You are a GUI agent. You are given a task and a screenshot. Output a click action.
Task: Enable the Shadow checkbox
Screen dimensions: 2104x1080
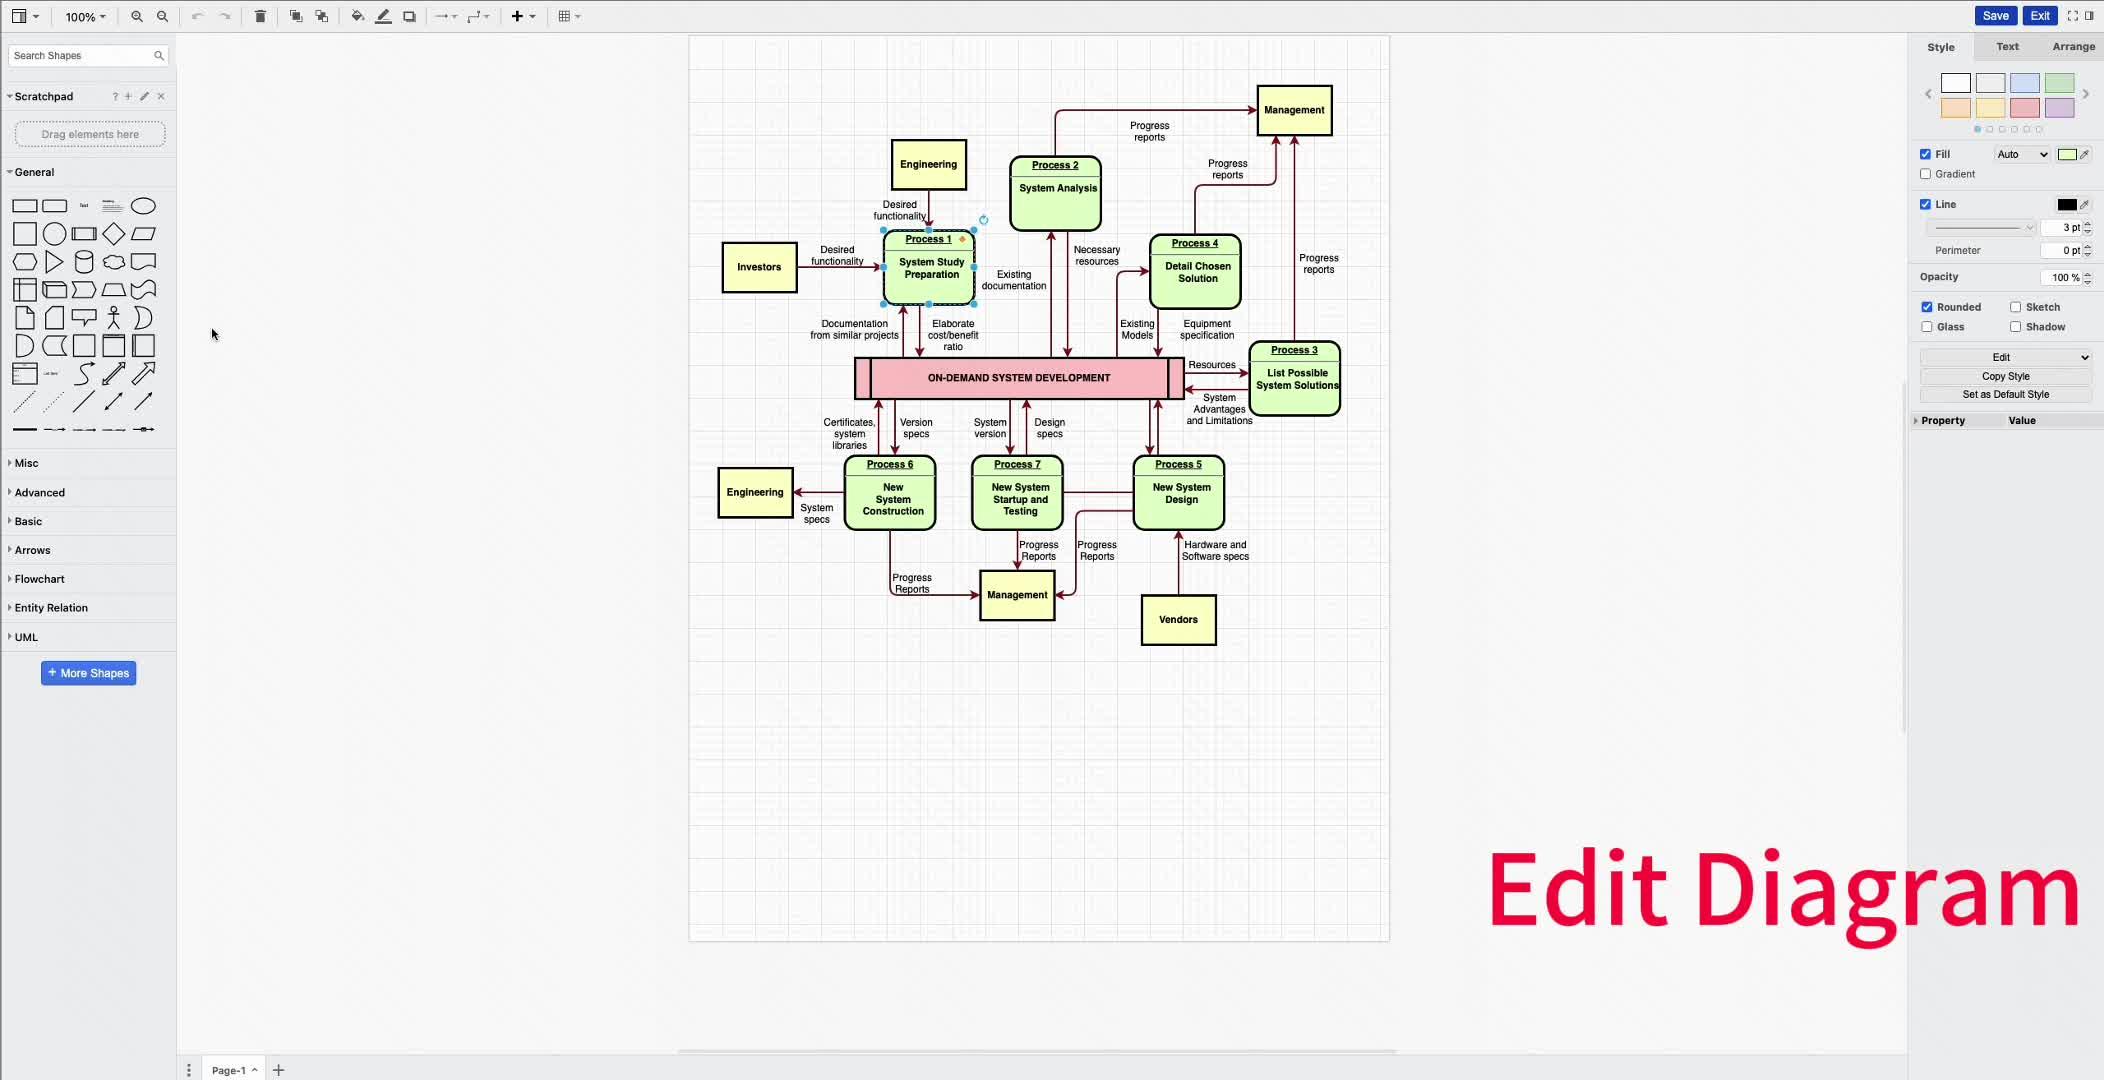2015,327
